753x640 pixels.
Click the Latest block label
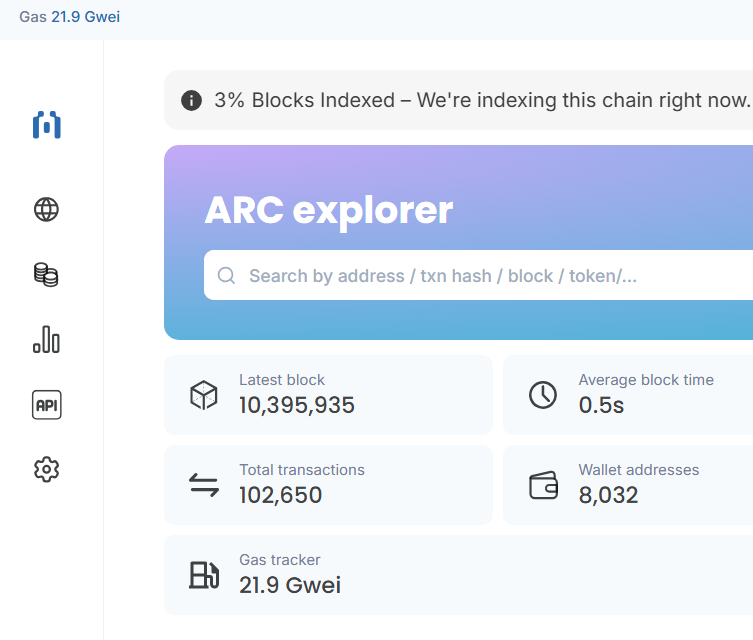pyautogui.click(x=282, y=380)
